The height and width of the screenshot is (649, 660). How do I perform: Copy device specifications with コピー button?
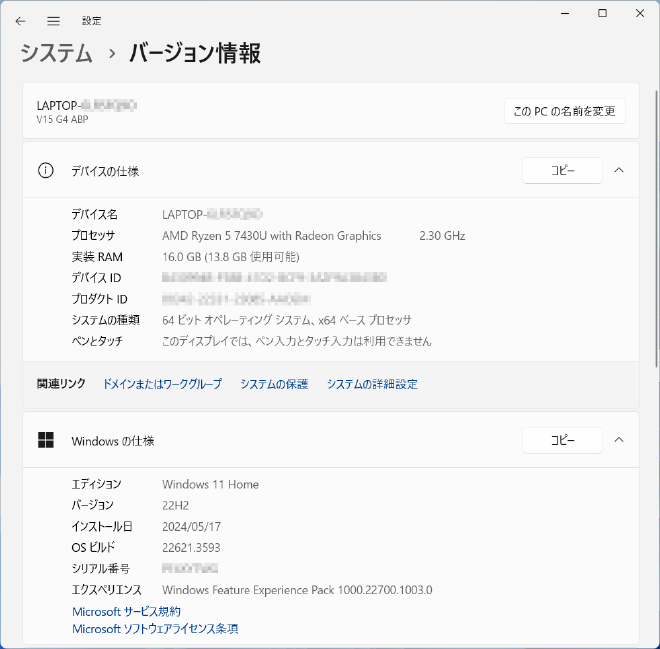562,170
